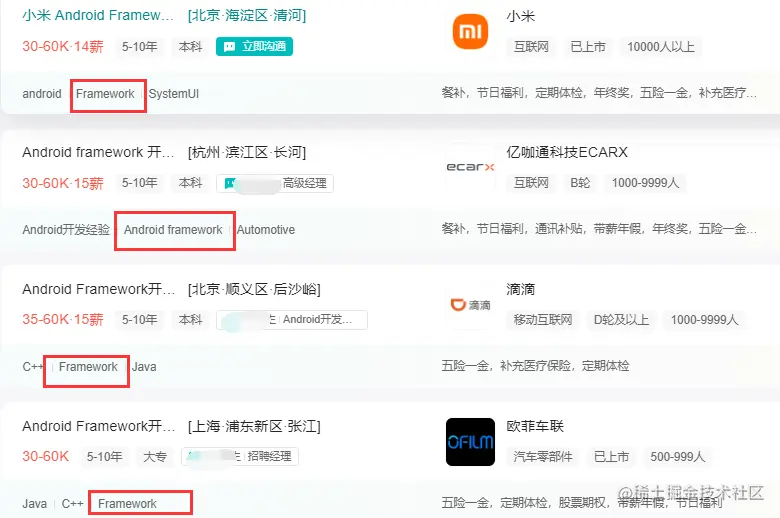This screenshot has width=780, height=518.
Task: Select the Framework tag on the 滴滴 job
Action: click(88, 367)
